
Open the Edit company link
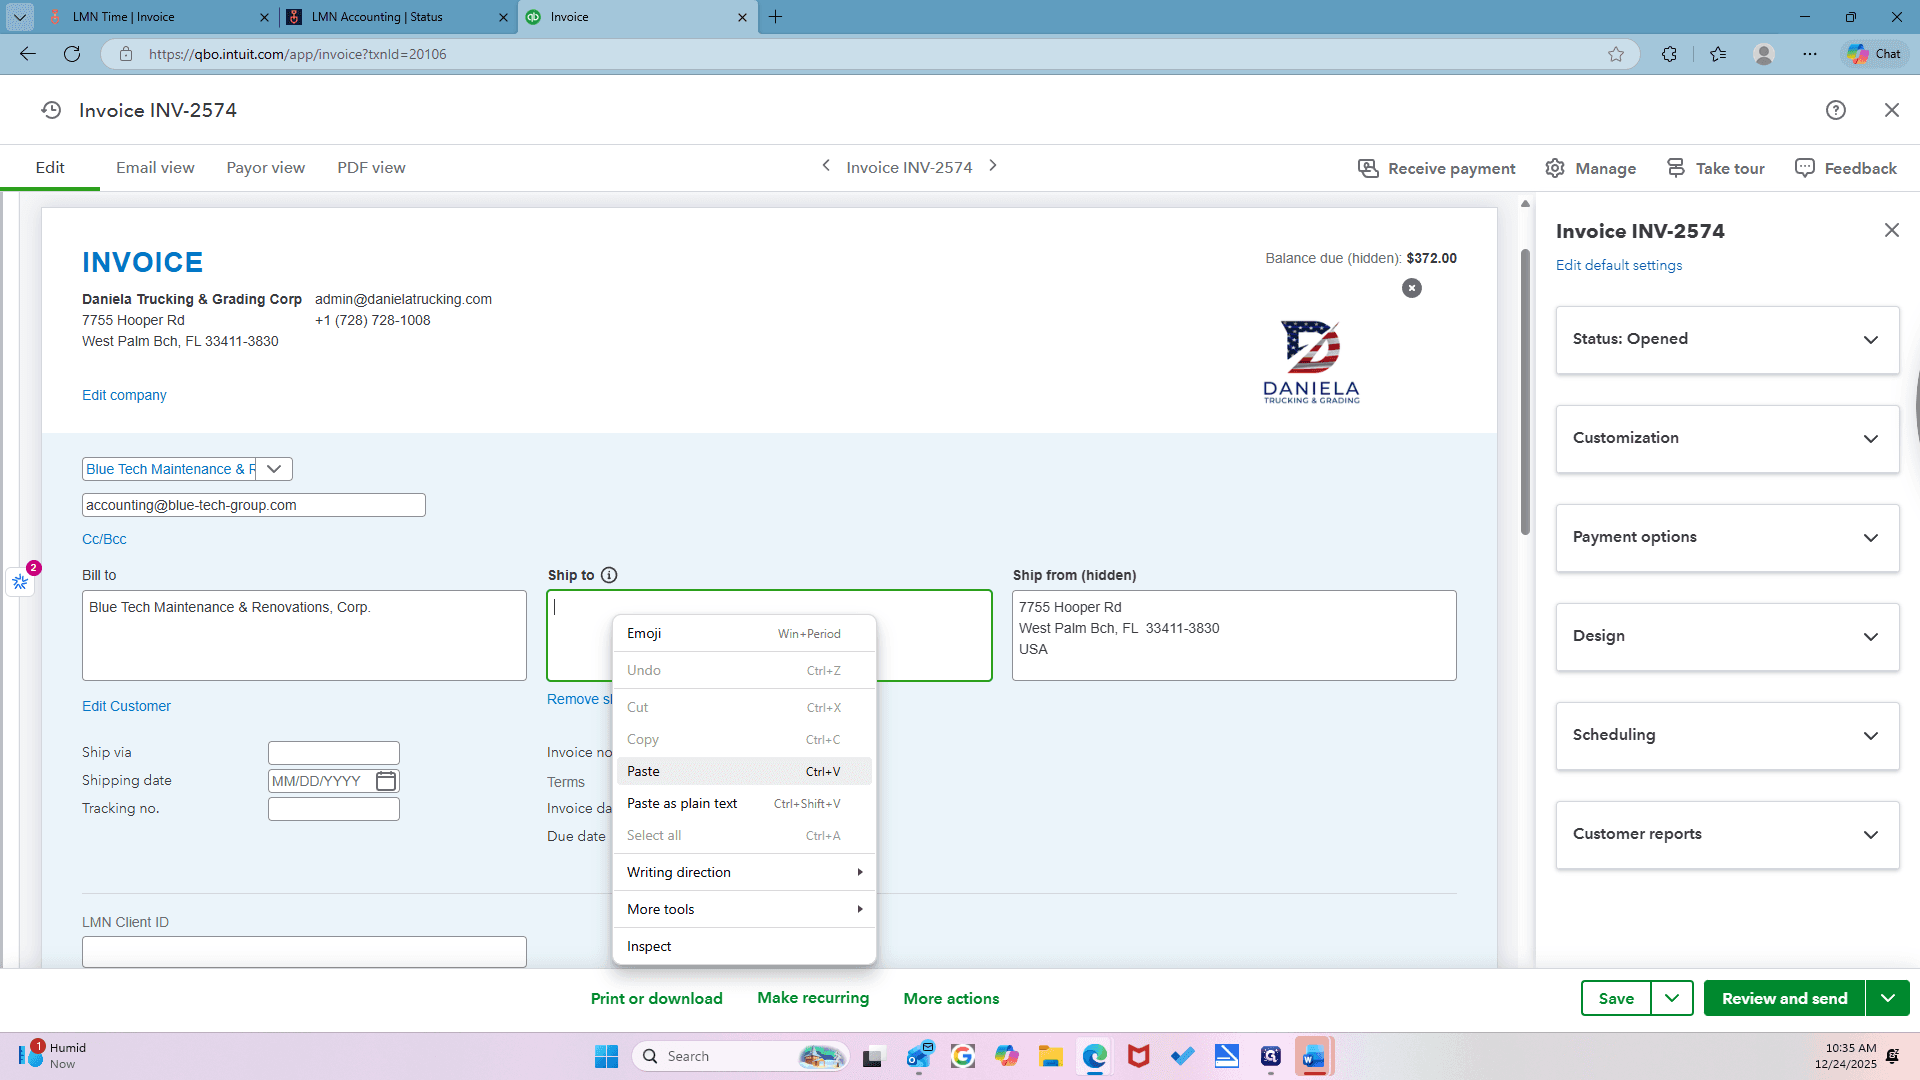[x=124, y=395]
